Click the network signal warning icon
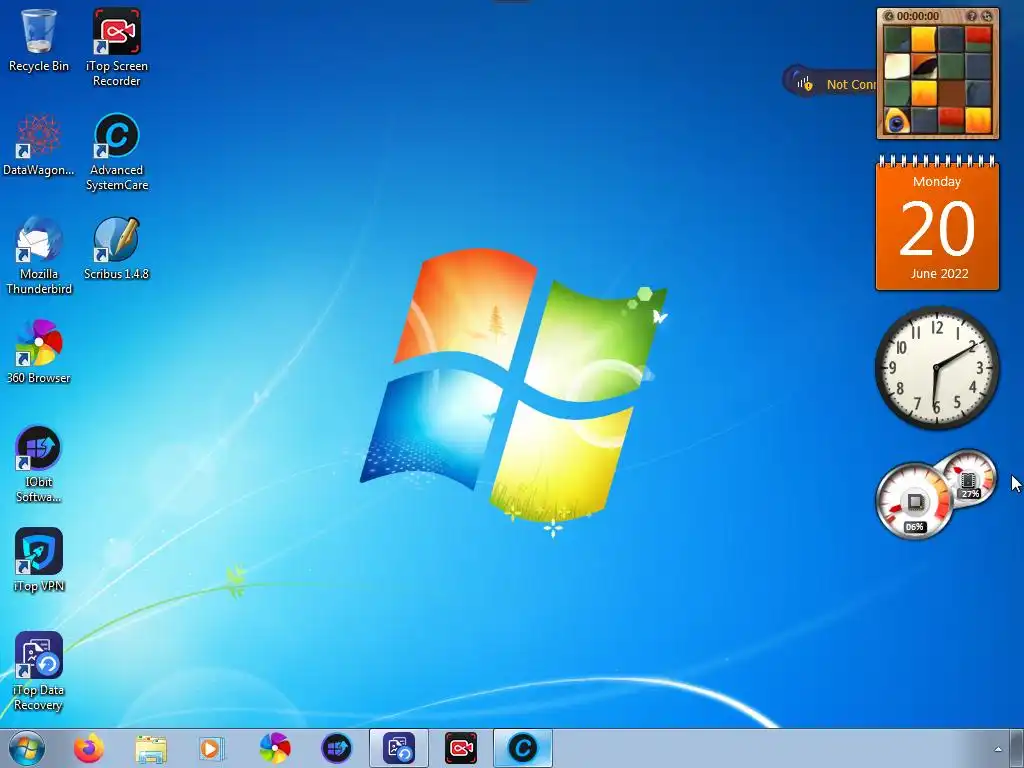 point(803,82)
